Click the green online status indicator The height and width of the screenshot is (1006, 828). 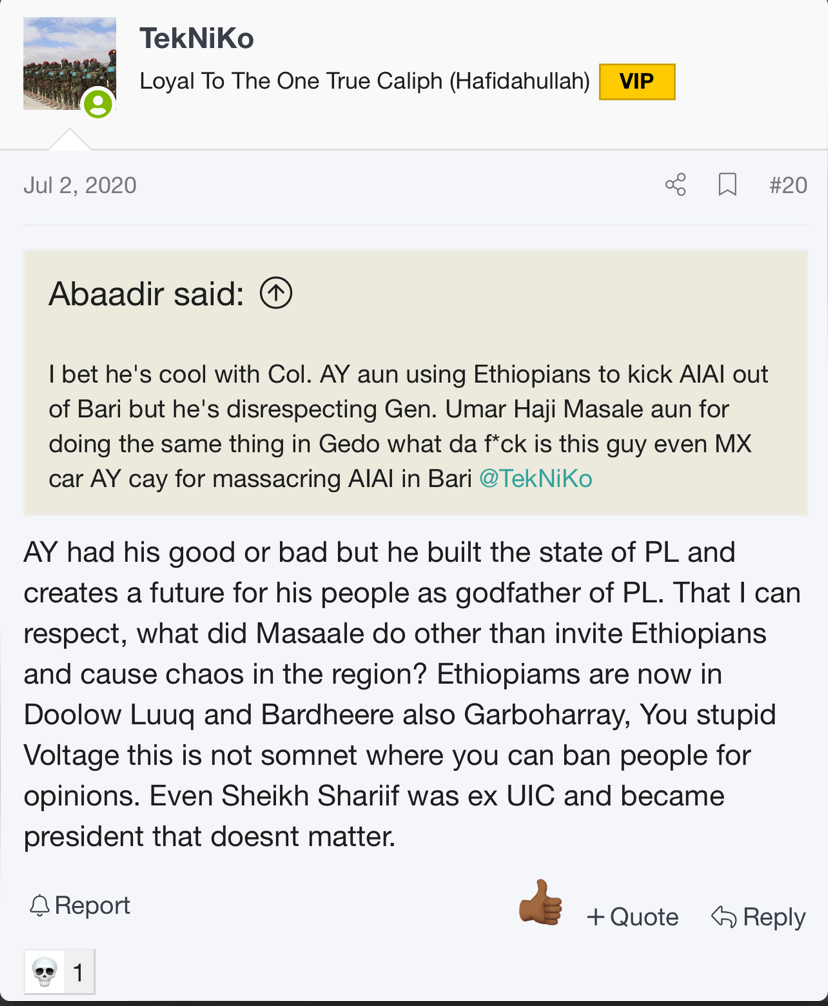pyautogui.click(x=98, y=103)
